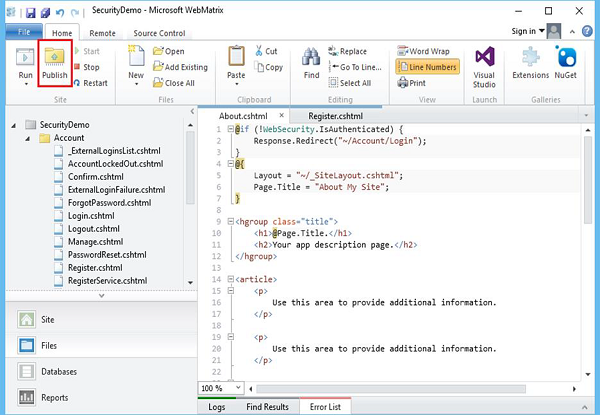
Task: Collapse the hgroup code block
Action: tap(229, 220)
